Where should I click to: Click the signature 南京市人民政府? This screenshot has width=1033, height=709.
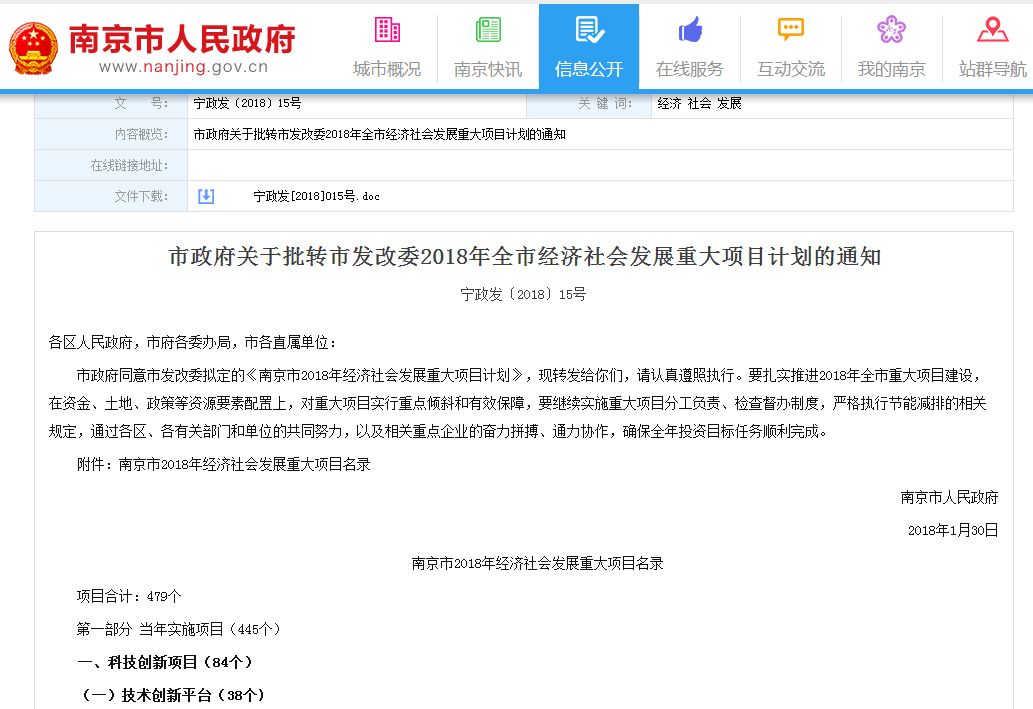[949, 497]
